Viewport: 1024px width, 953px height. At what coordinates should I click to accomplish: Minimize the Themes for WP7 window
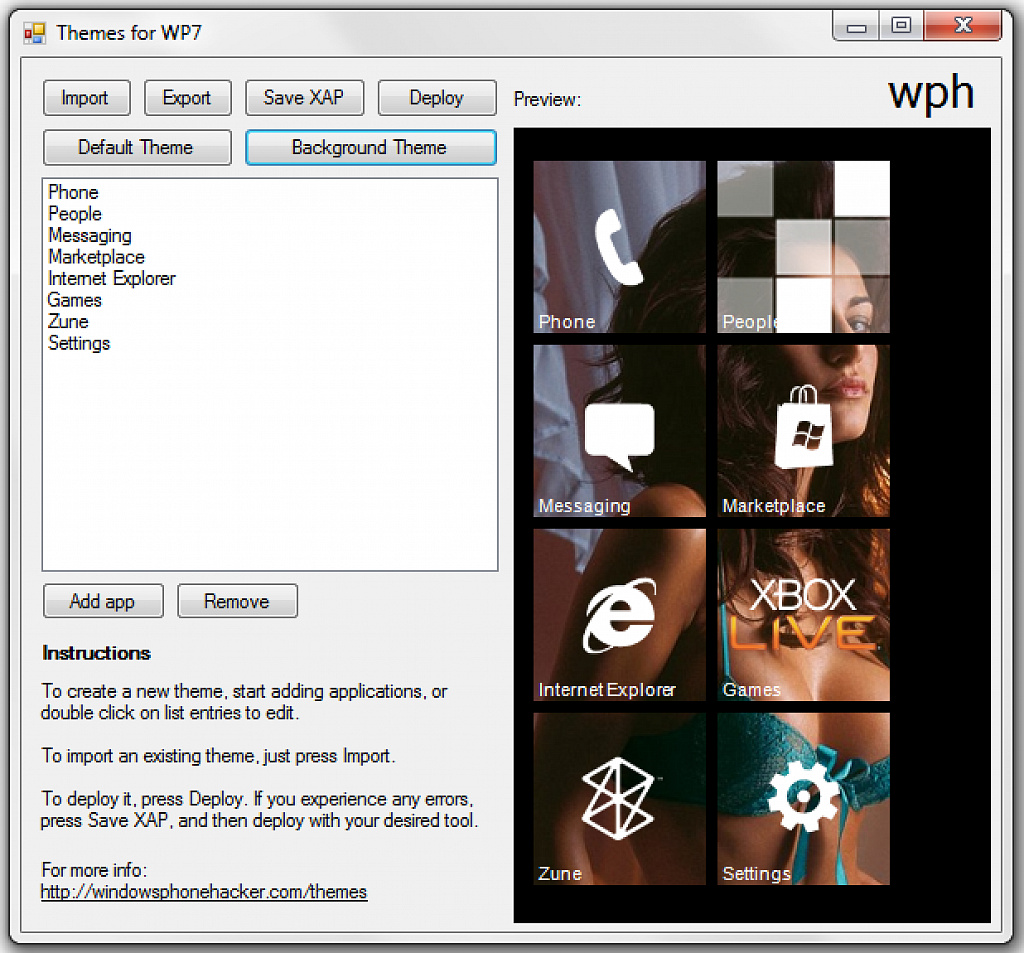tap(856, 27)
